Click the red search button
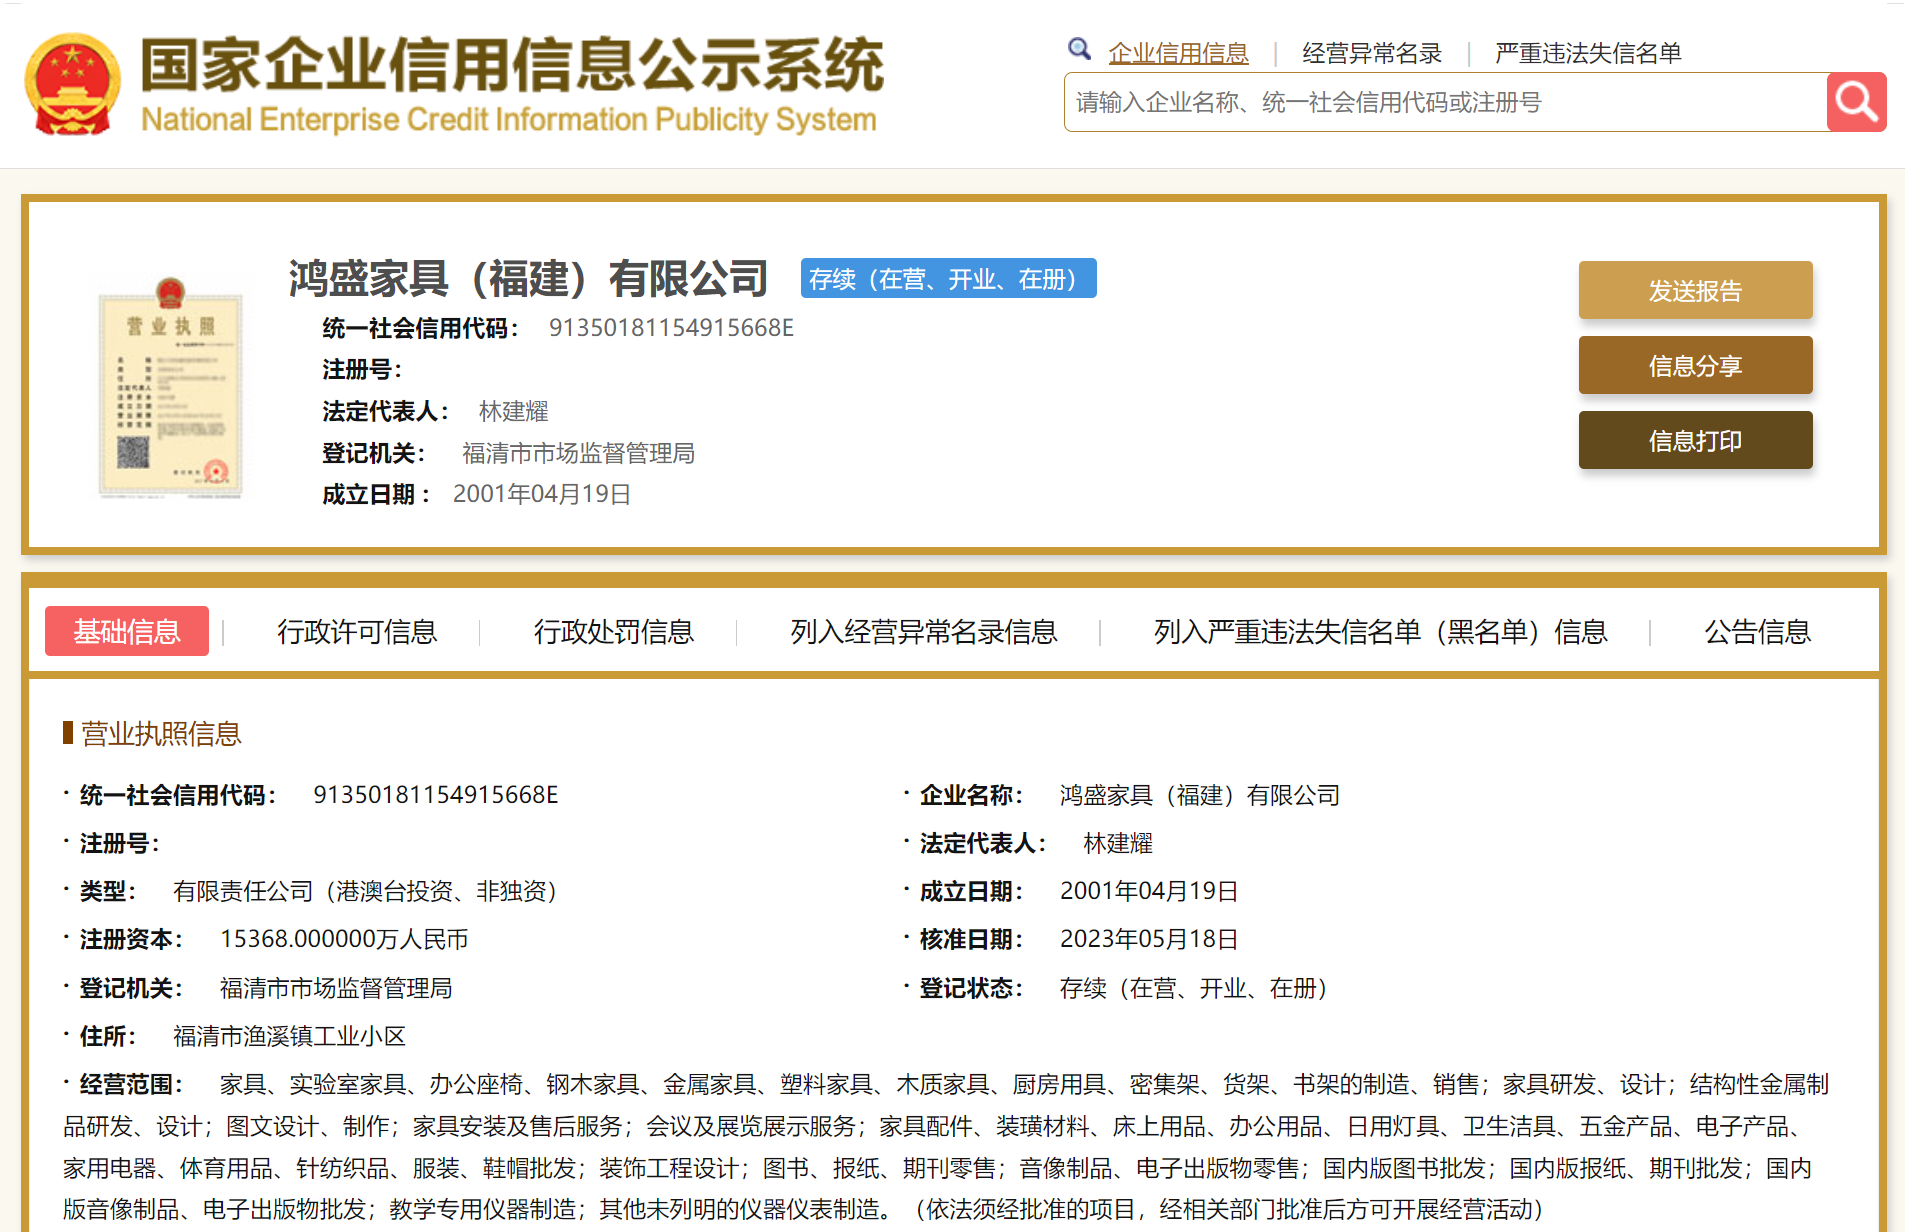This screenshot has height=1232, width=1905. click(x=1856, y=102)
